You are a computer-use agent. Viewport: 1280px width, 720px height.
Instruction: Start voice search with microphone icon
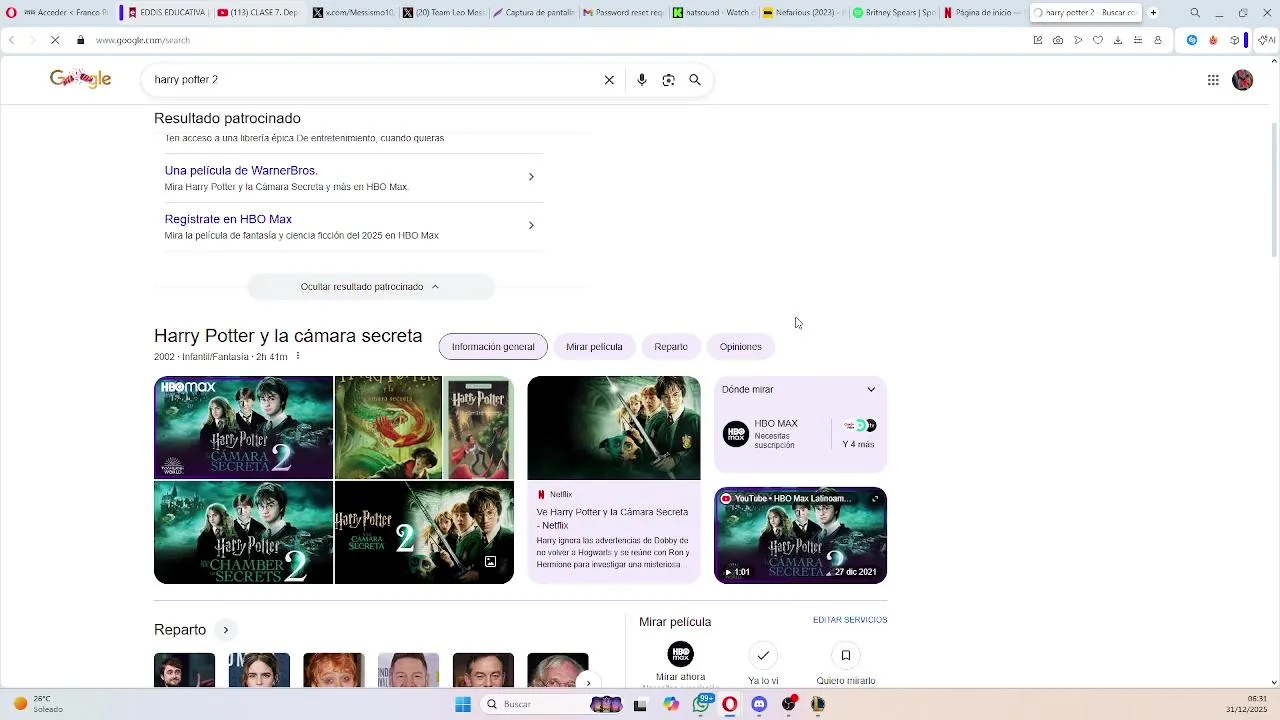click(642, 80)
